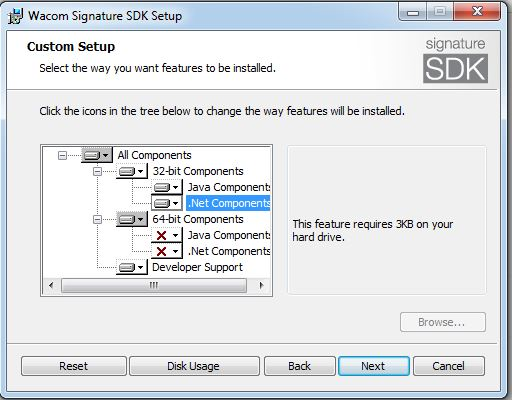The height and width of the screenshot is (400, 512).
Task: Collapse the 32-bit Components branch
Action: pos(97,171)
